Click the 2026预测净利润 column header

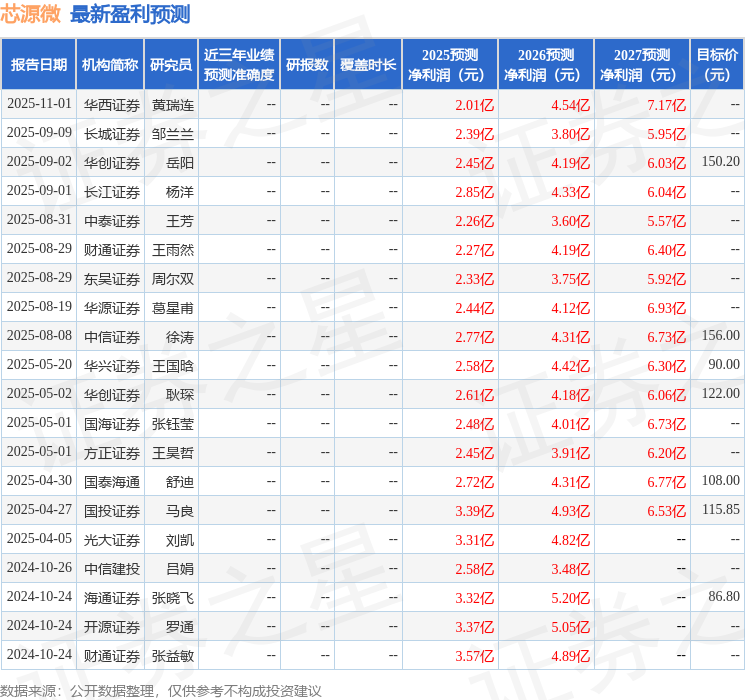(546, 65)
